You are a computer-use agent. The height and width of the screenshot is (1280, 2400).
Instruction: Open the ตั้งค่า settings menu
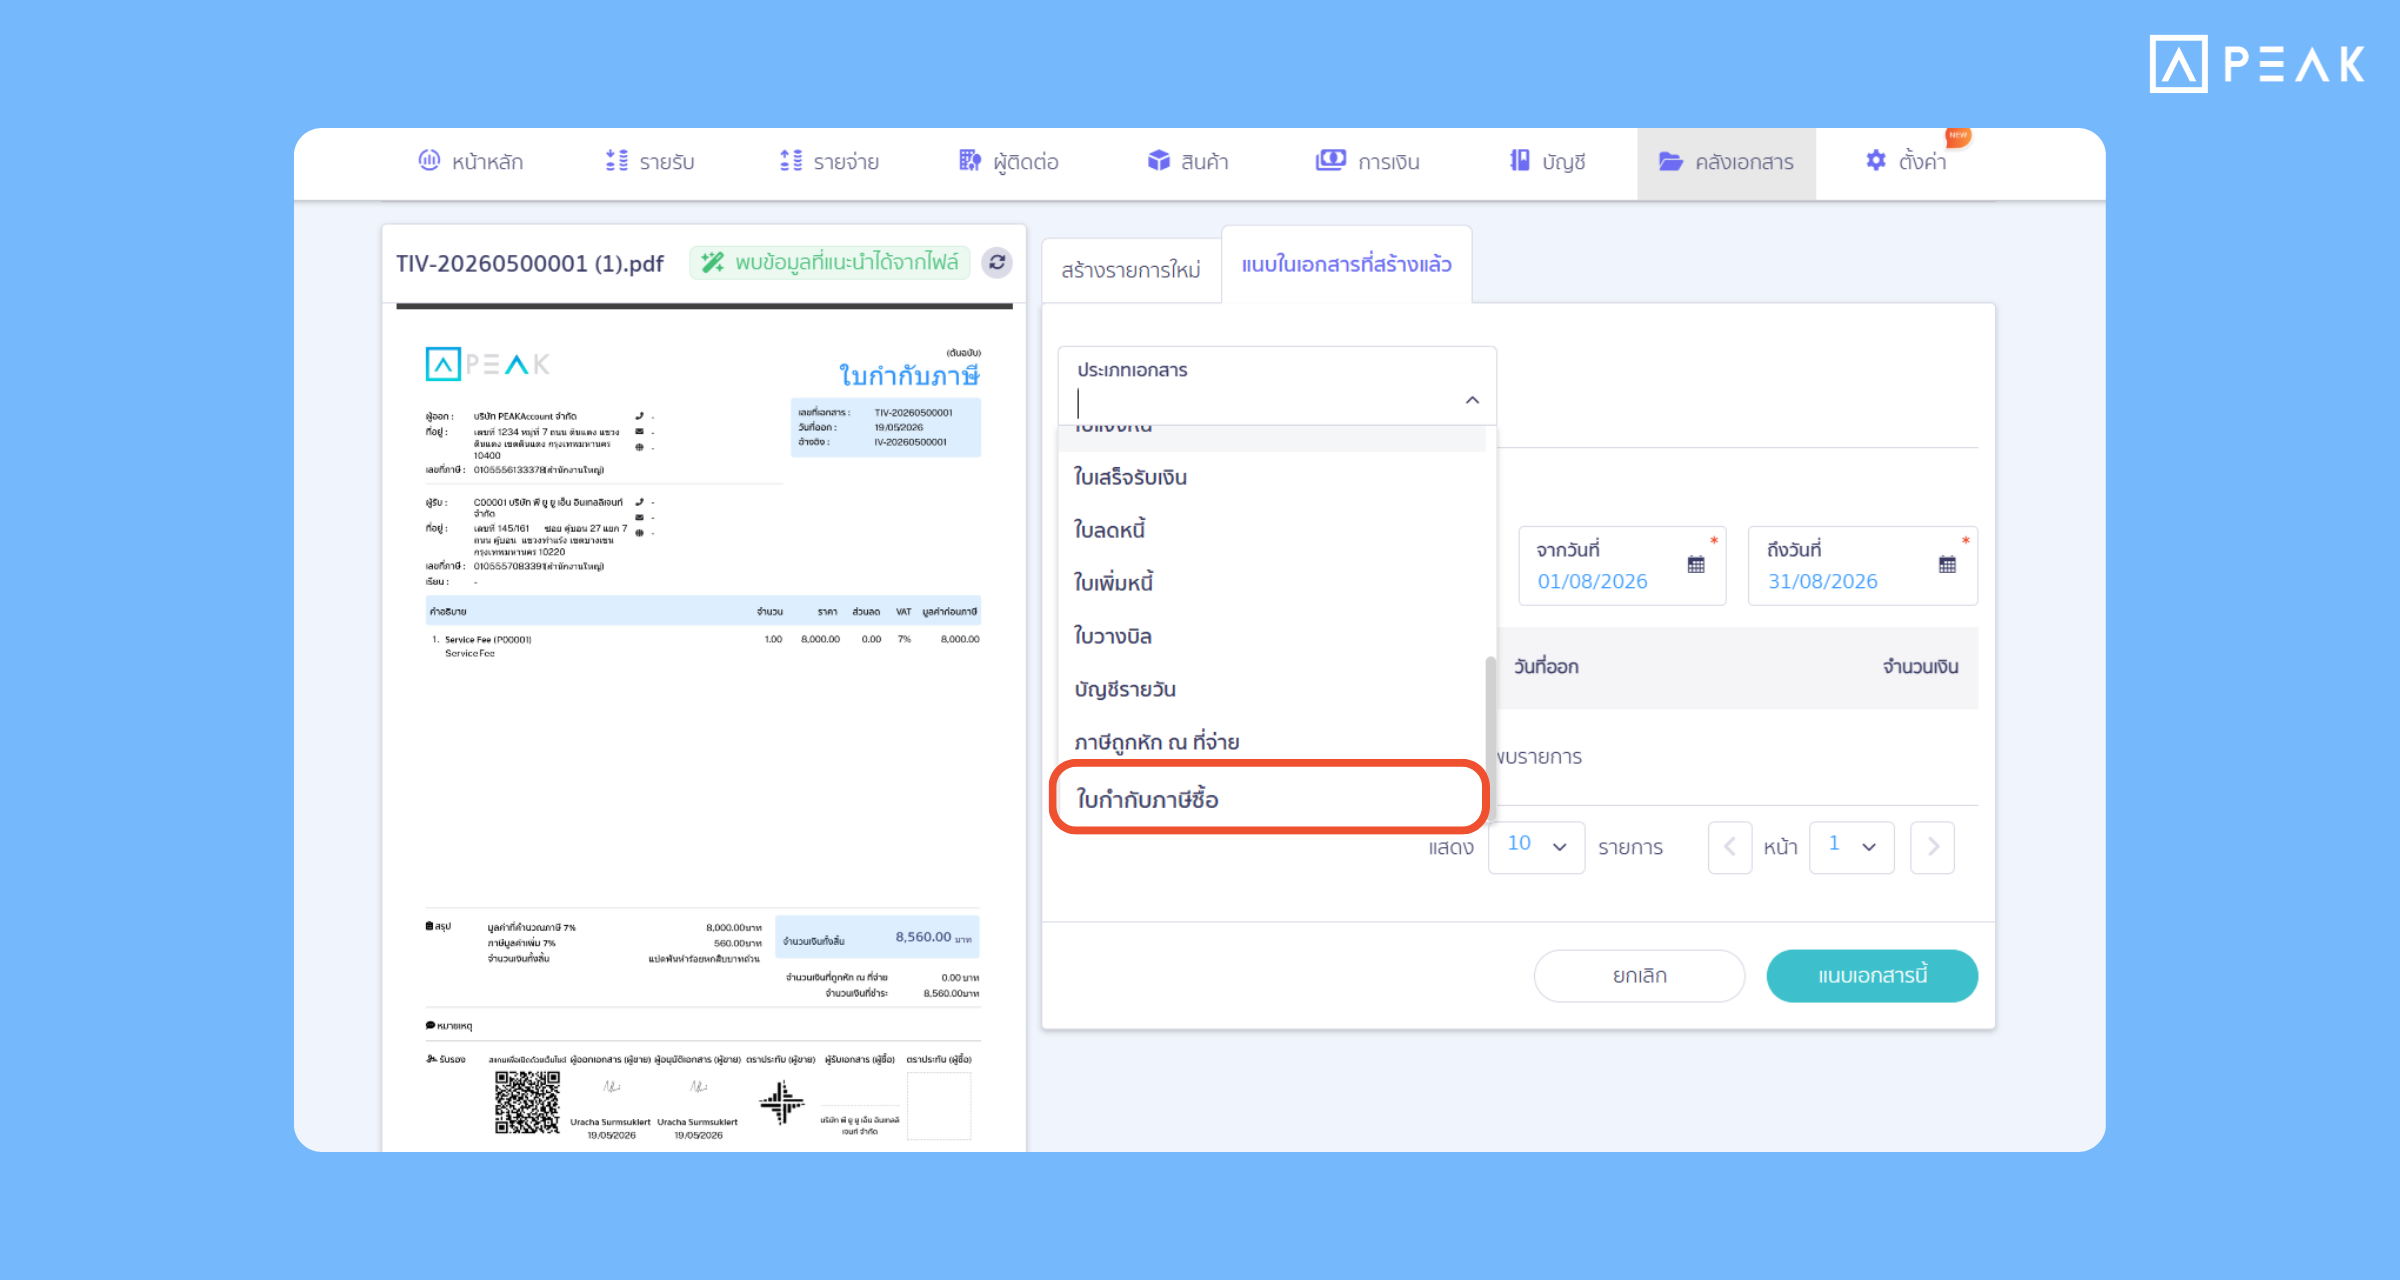pos(1907,161)
